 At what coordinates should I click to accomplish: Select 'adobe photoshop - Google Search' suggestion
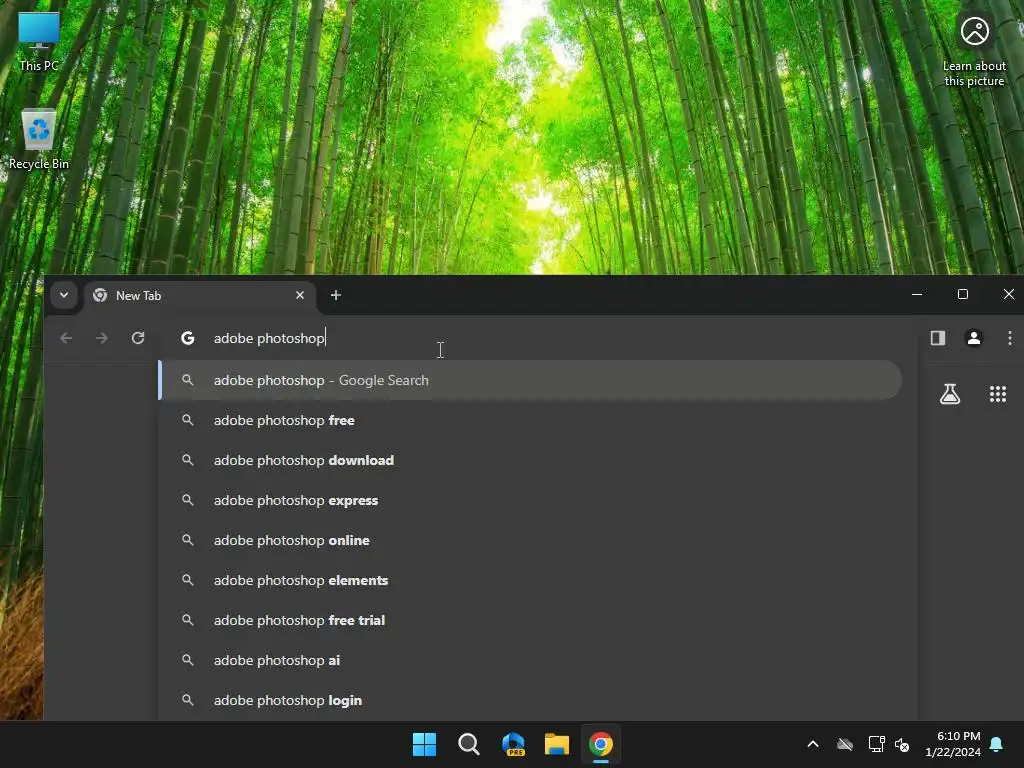click(x=530, y=380)
